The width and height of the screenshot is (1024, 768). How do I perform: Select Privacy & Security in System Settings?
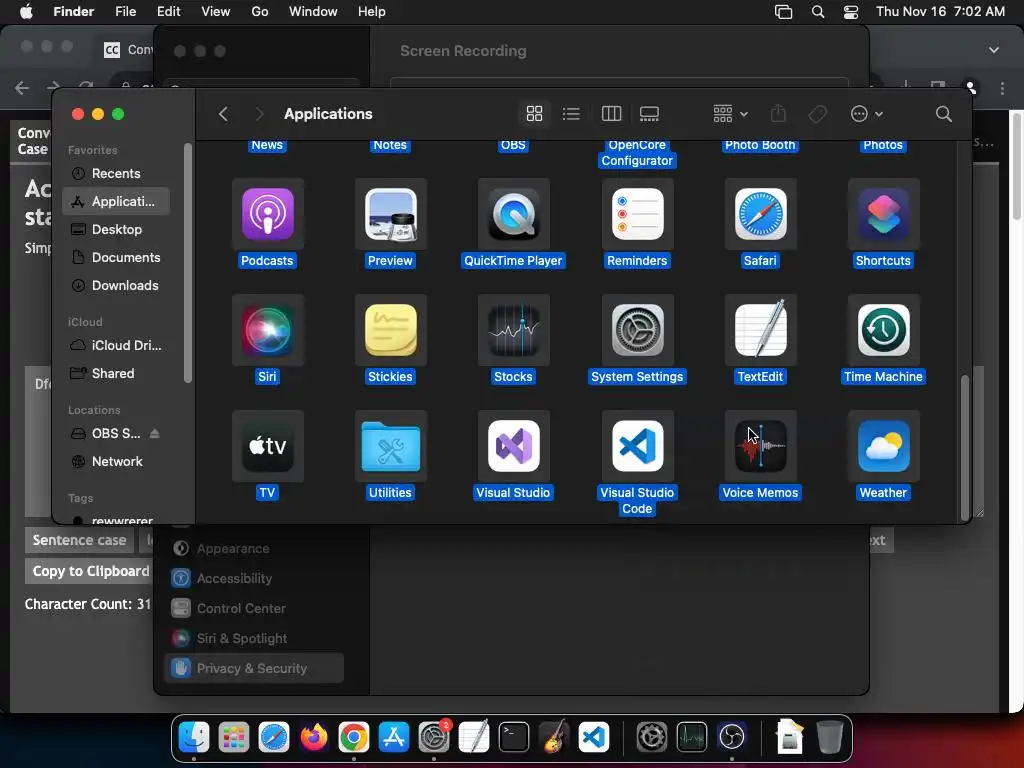tap(254, 668)
